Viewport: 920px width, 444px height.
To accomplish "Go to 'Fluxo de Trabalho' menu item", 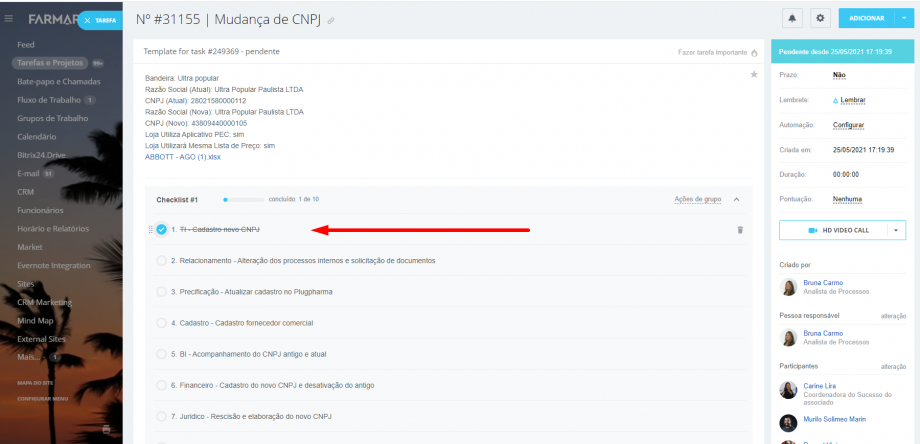I will coord(50,99).
